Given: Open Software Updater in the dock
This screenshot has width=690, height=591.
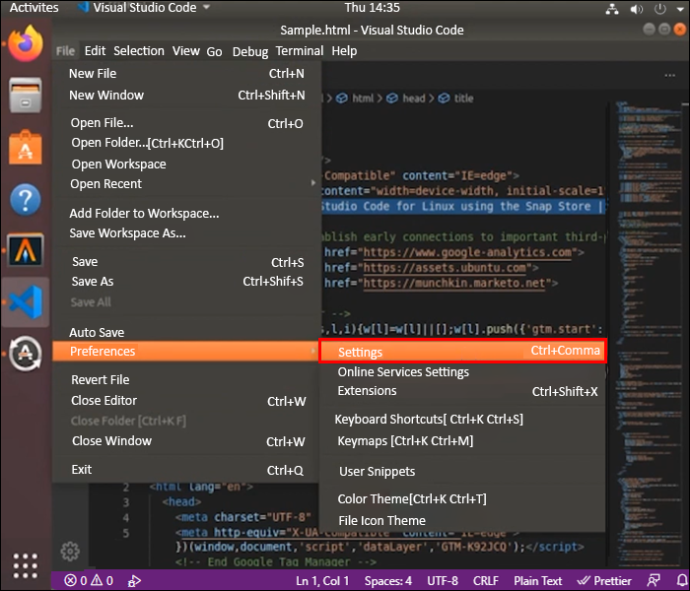Looking at the screenshot, I should pos(26,354).
